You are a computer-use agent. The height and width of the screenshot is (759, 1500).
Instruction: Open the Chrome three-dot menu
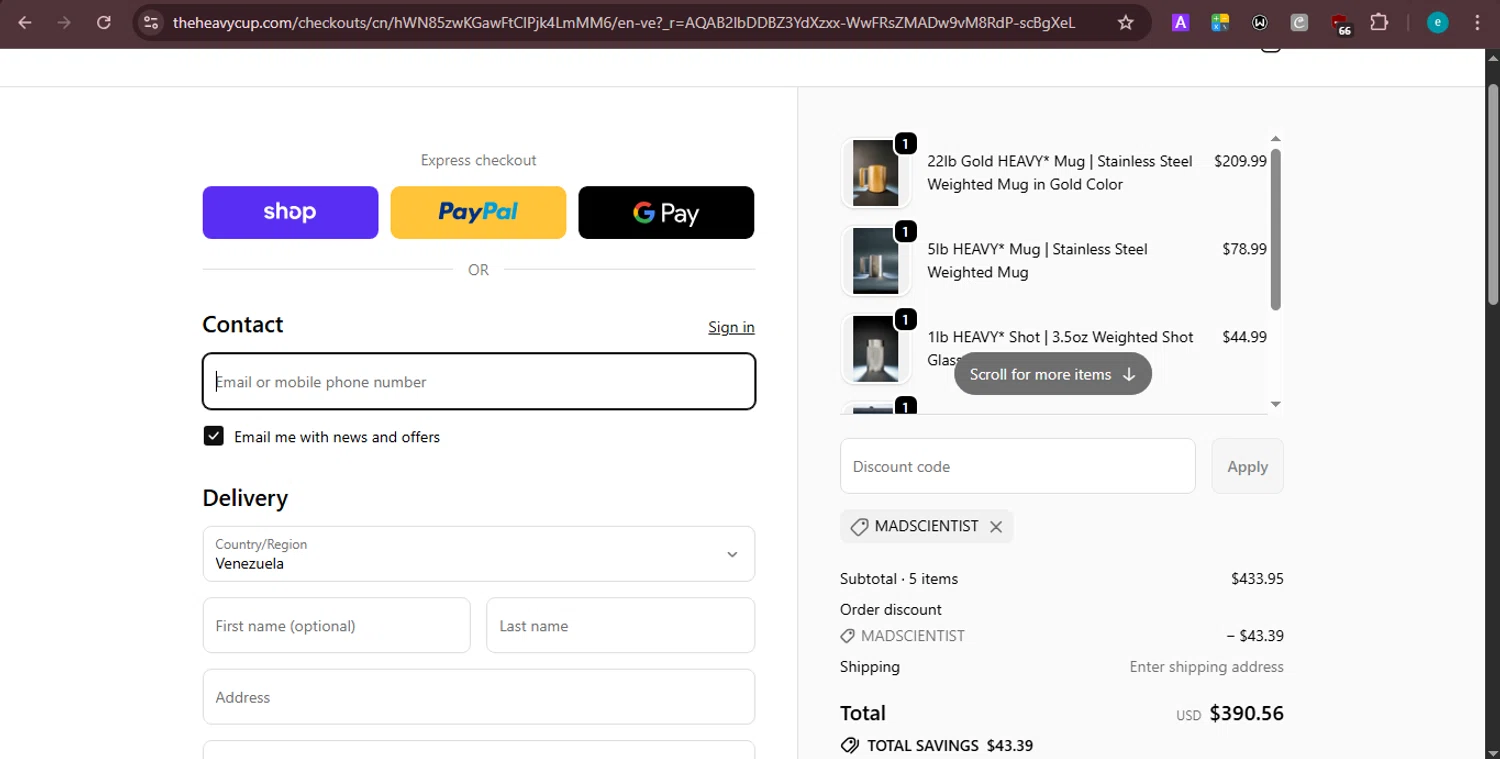1477,22
